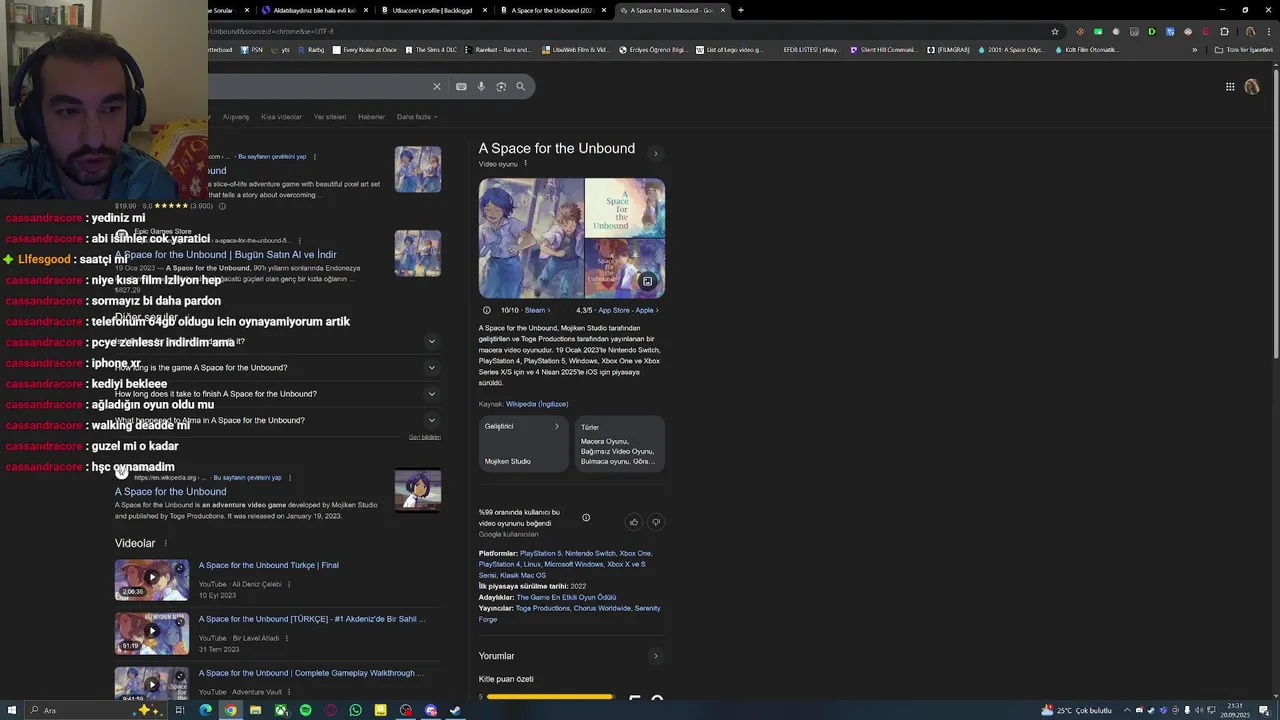
Task: Open the App Store - Apple rating link
Action: pos(617,310)
